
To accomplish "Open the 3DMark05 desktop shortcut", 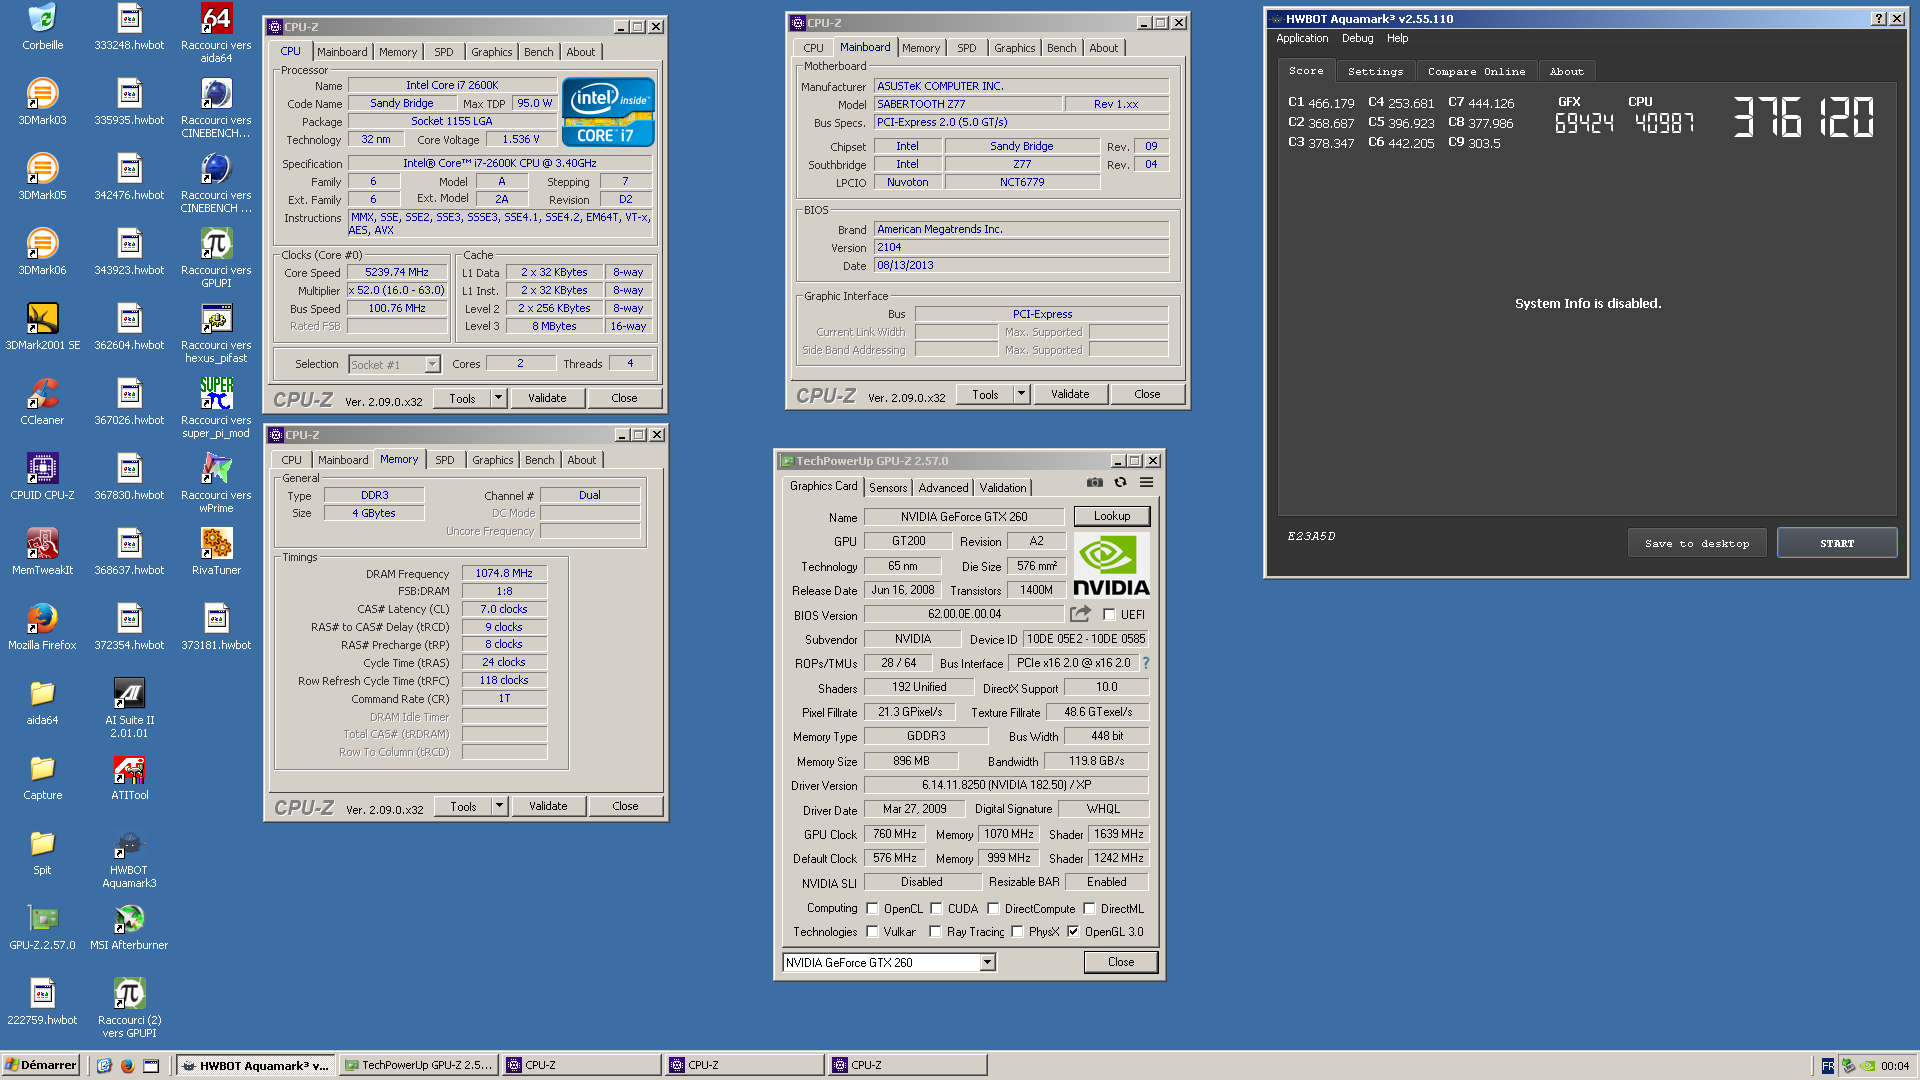I will pos(42,177).
